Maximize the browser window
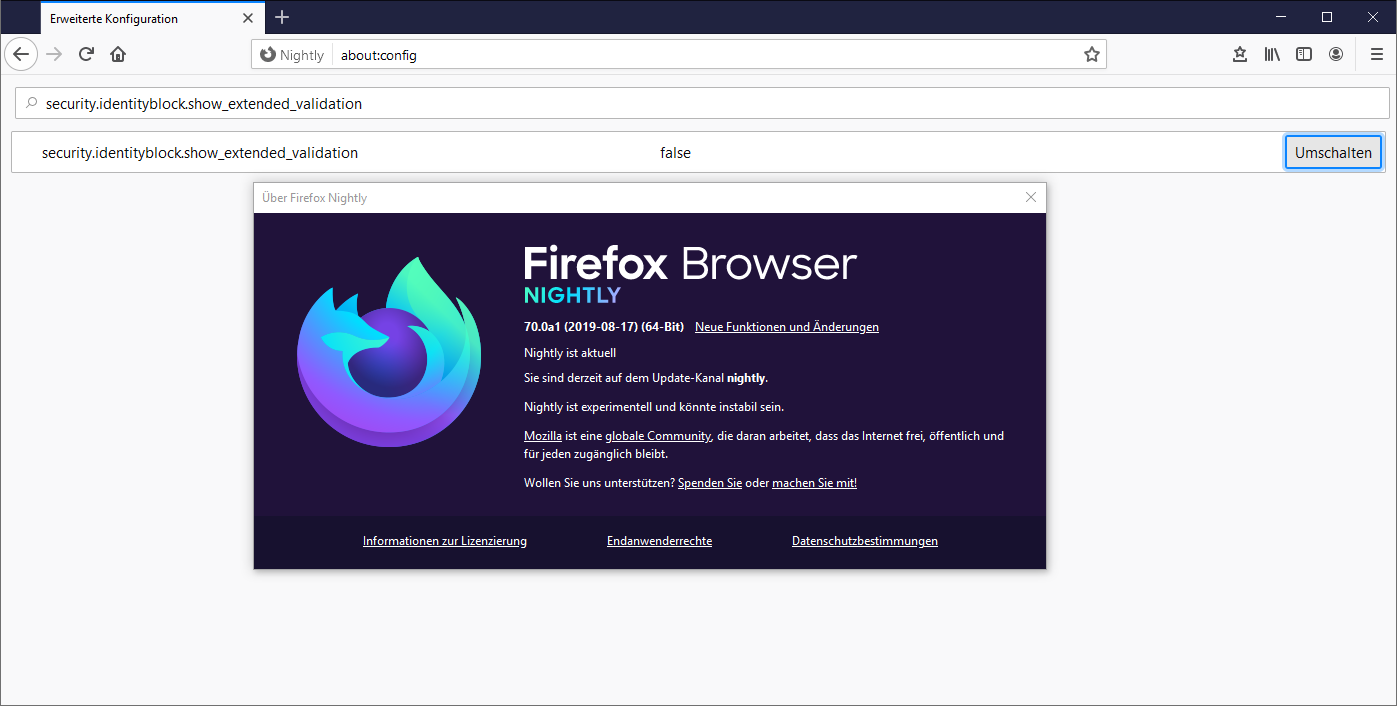 click(x=1327, y=17)
